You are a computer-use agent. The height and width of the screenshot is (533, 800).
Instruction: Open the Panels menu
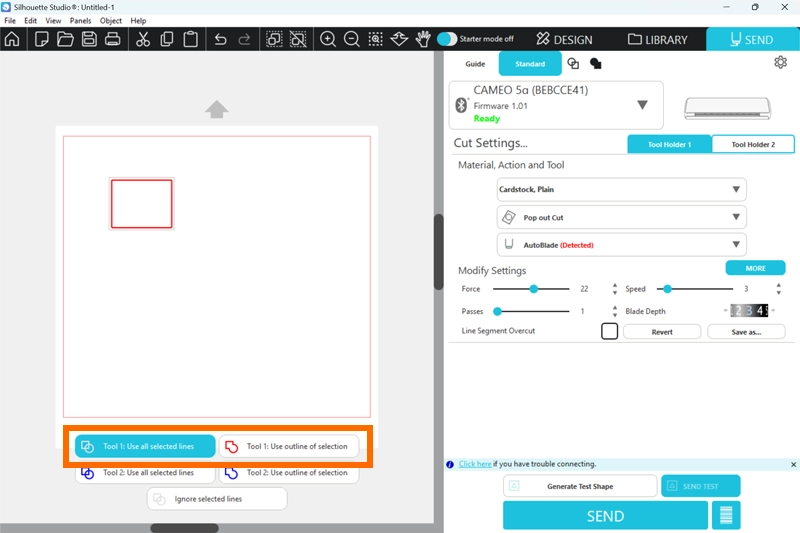coord(80,20)
